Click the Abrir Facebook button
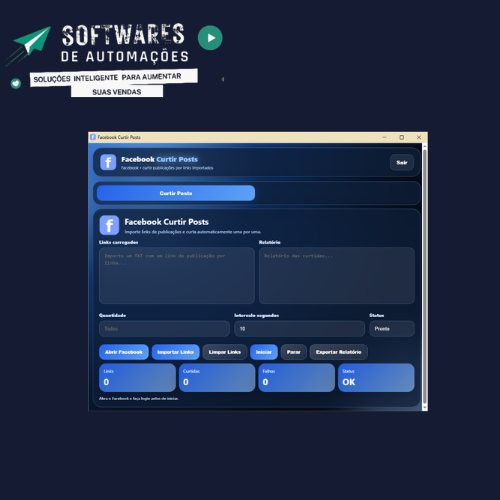500x500 pixels. (124, 352)
